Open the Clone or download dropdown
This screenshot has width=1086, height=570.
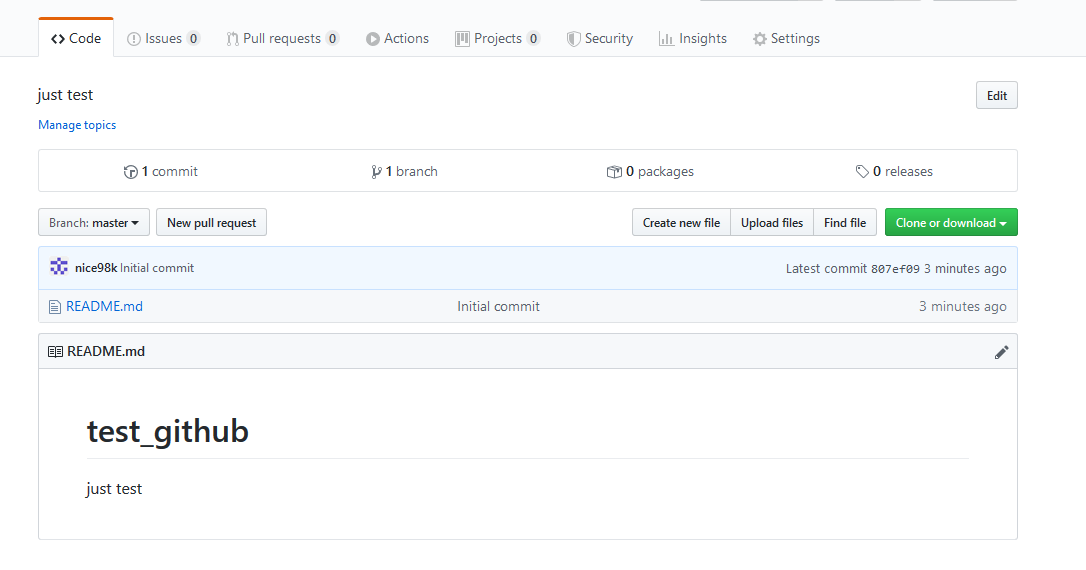pos(951,222)
